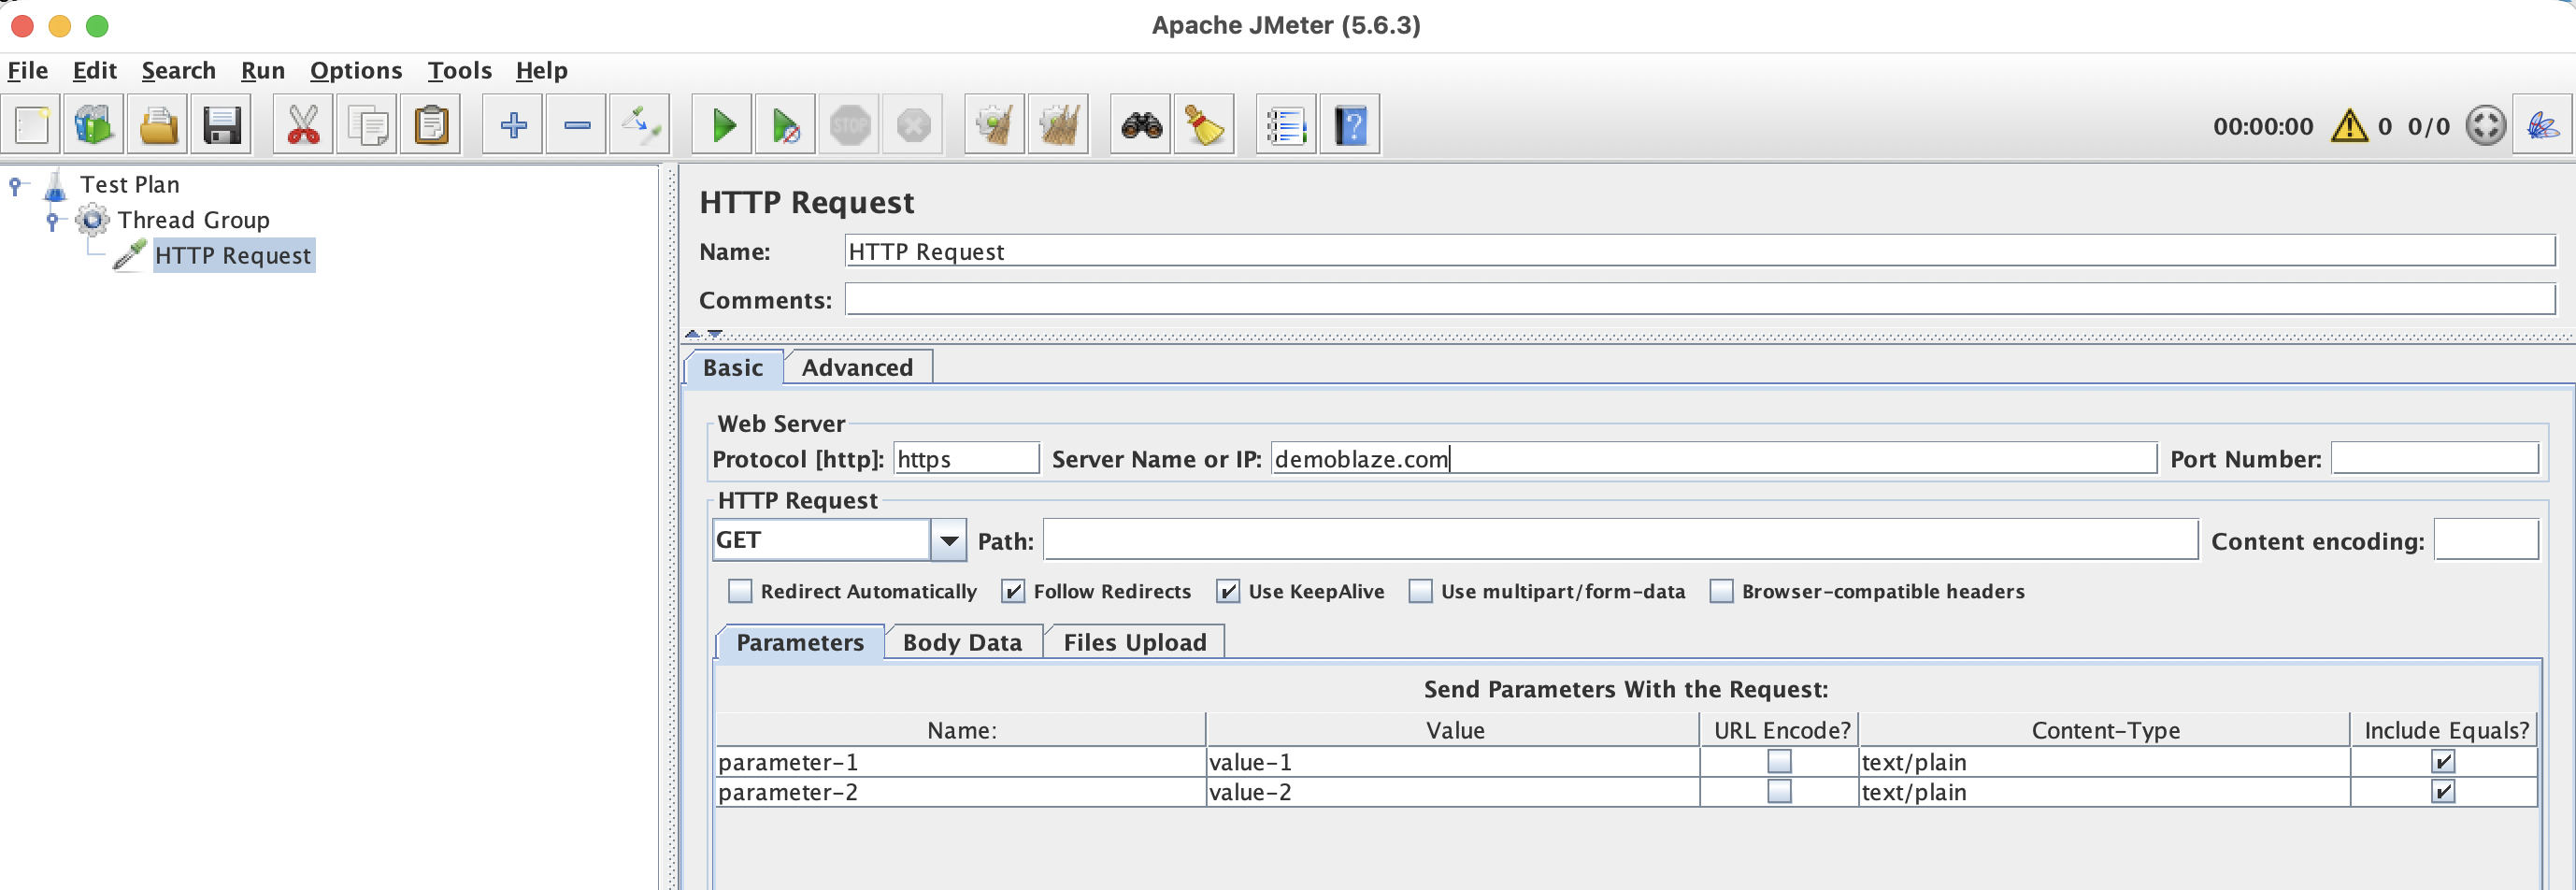This screenshot has width=2576, height=890.
Task: Check URL Encode for parameter-2
Action: pyautogui.click(x=1779, y=792)
